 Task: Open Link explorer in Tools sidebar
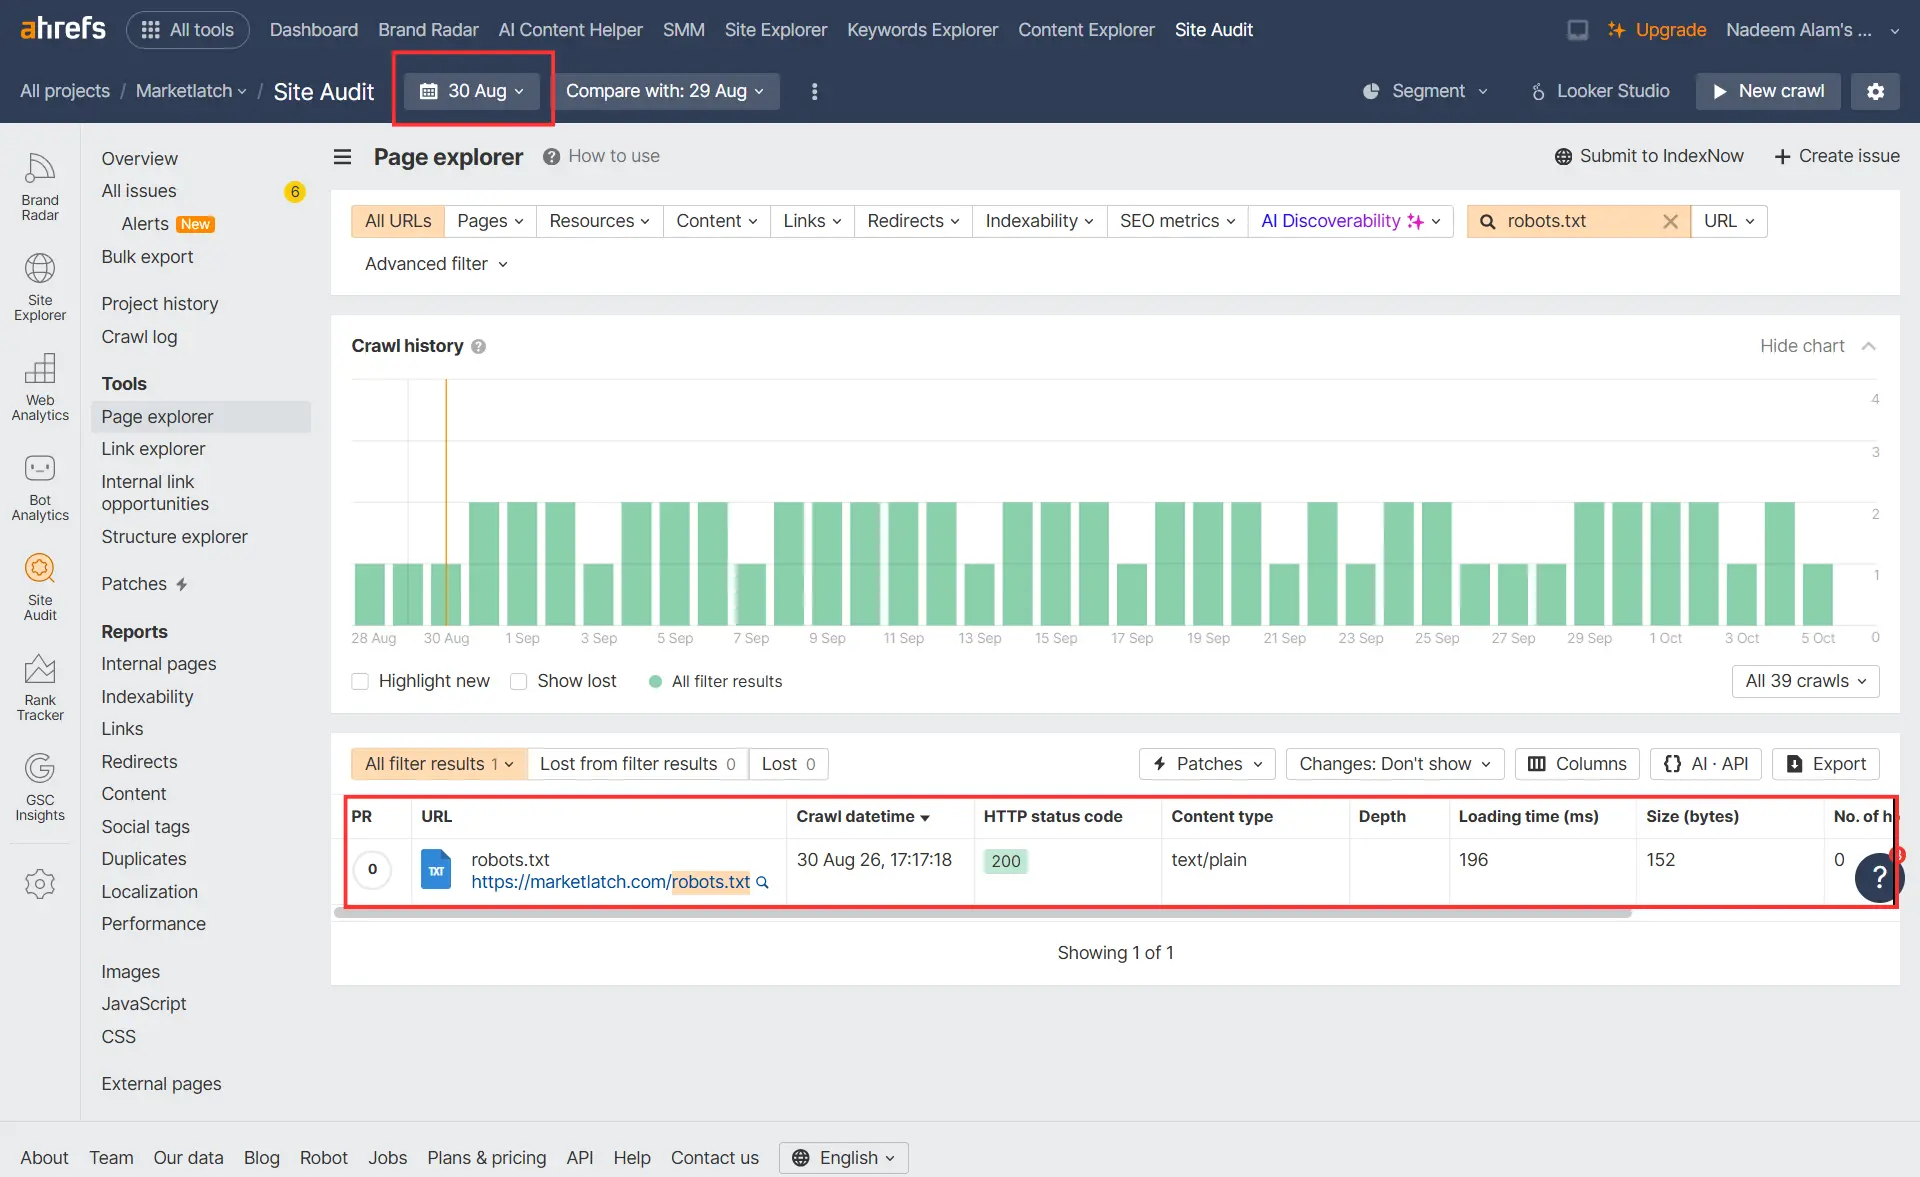[153, 449]
